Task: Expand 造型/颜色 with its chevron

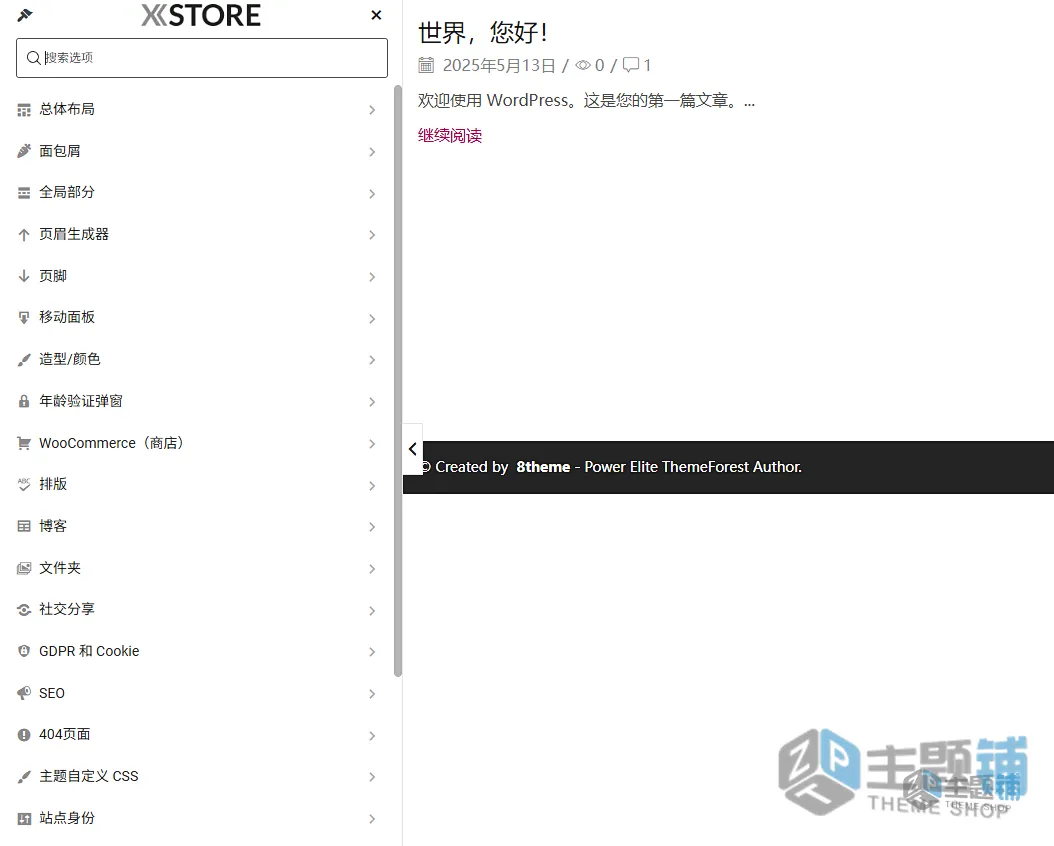Action: pos(372,360)
